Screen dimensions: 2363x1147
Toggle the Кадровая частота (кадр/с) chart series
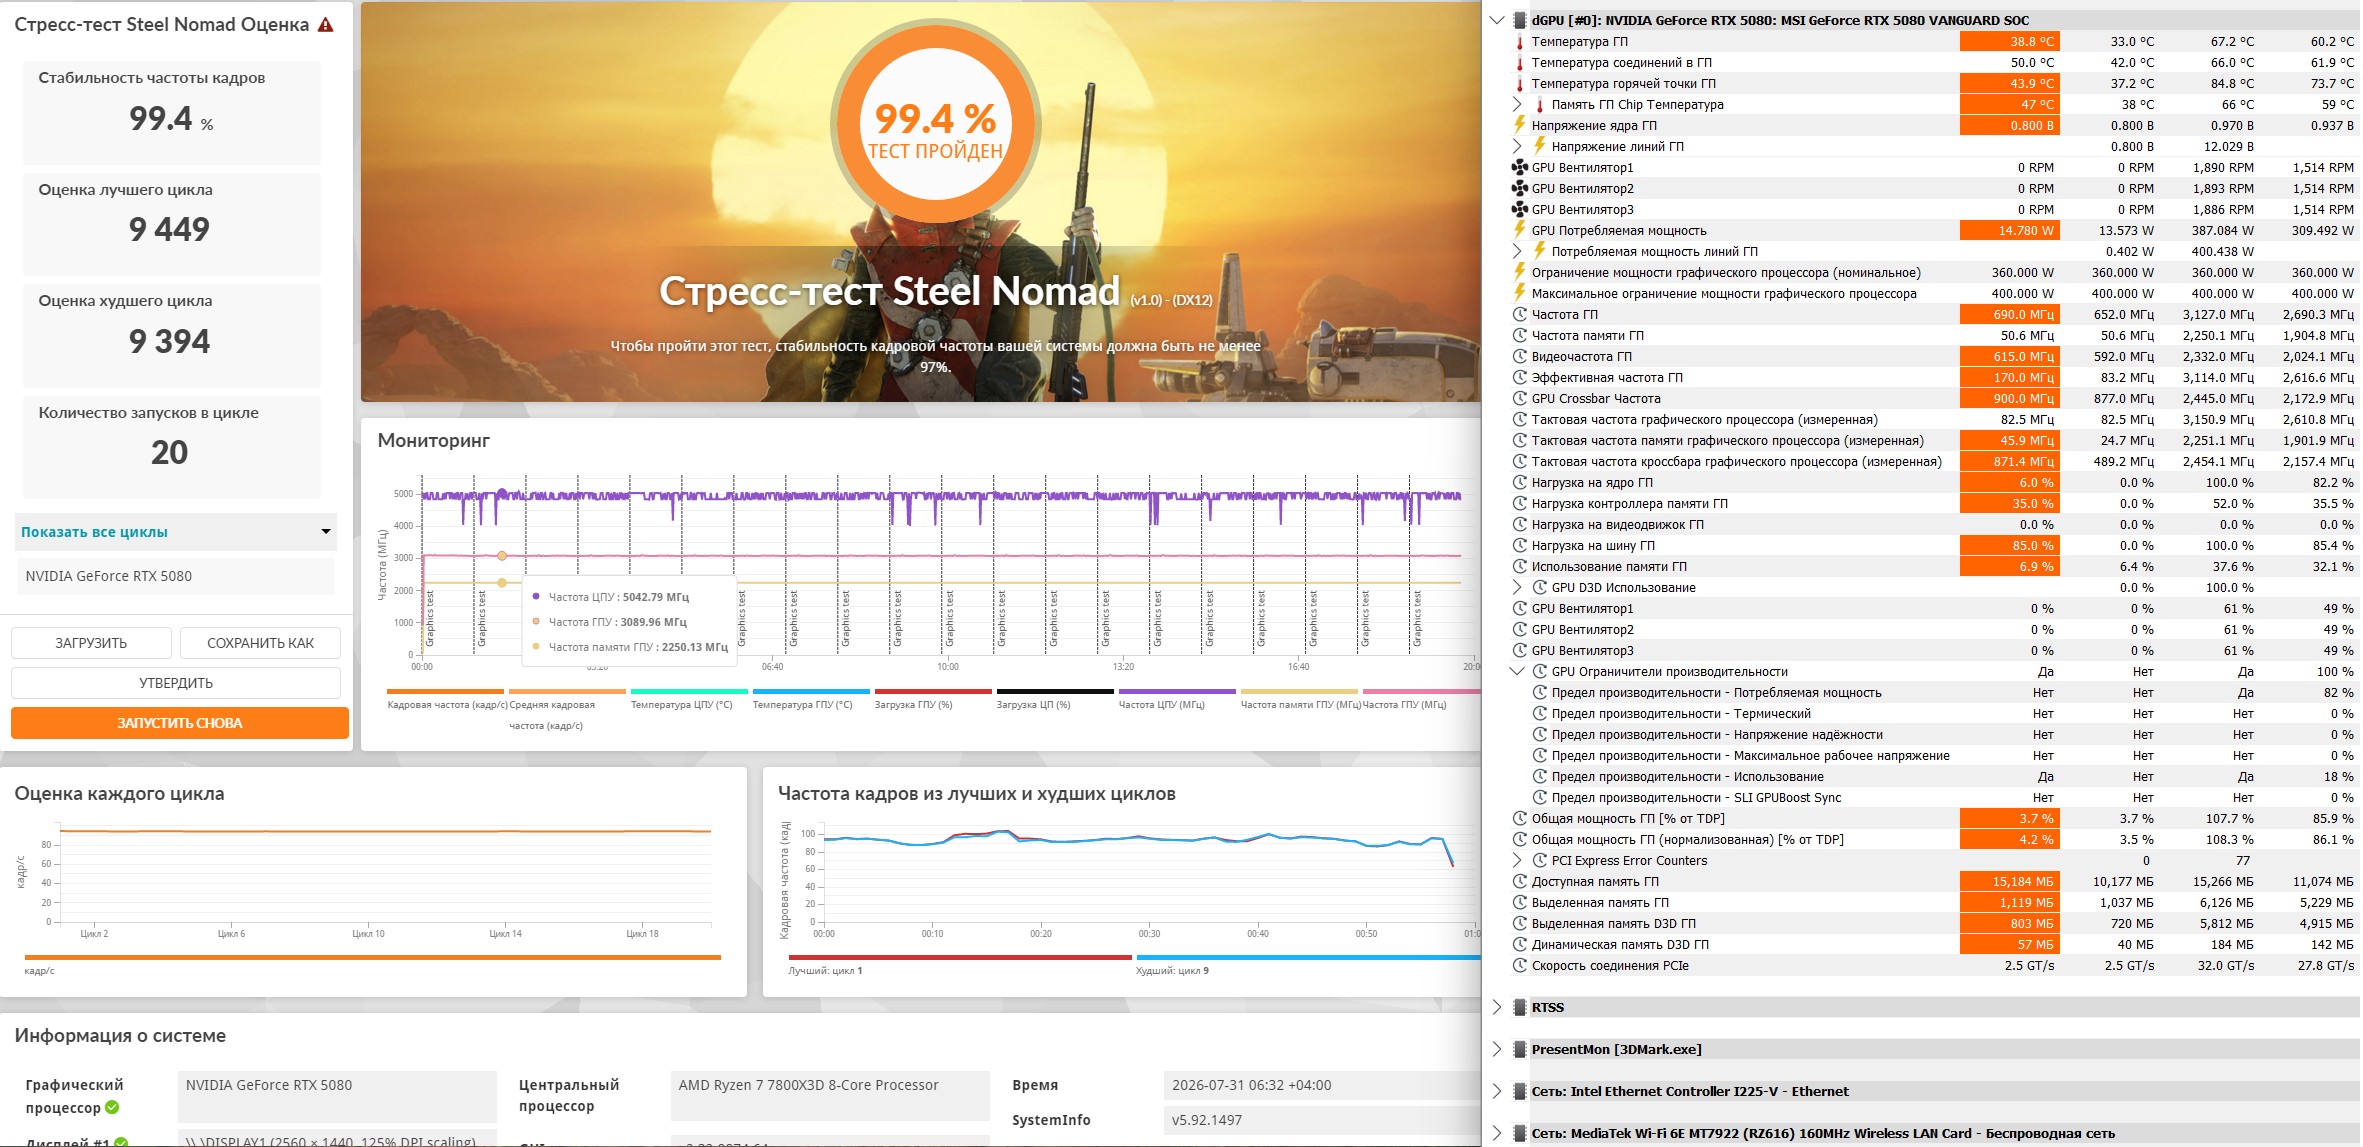tap(446, 700)
